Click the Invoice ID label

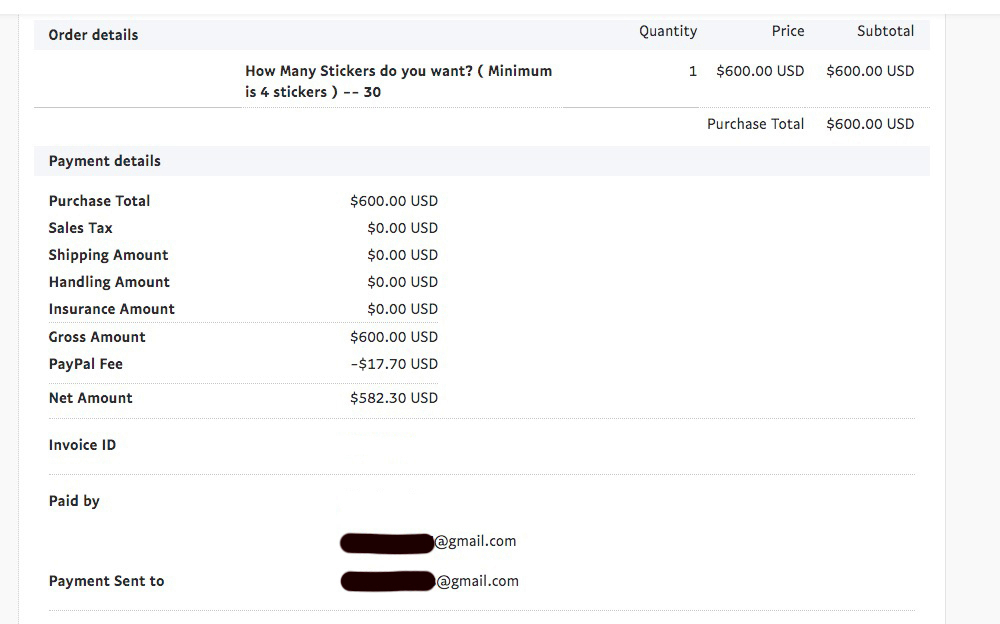[x=82, y=445]
